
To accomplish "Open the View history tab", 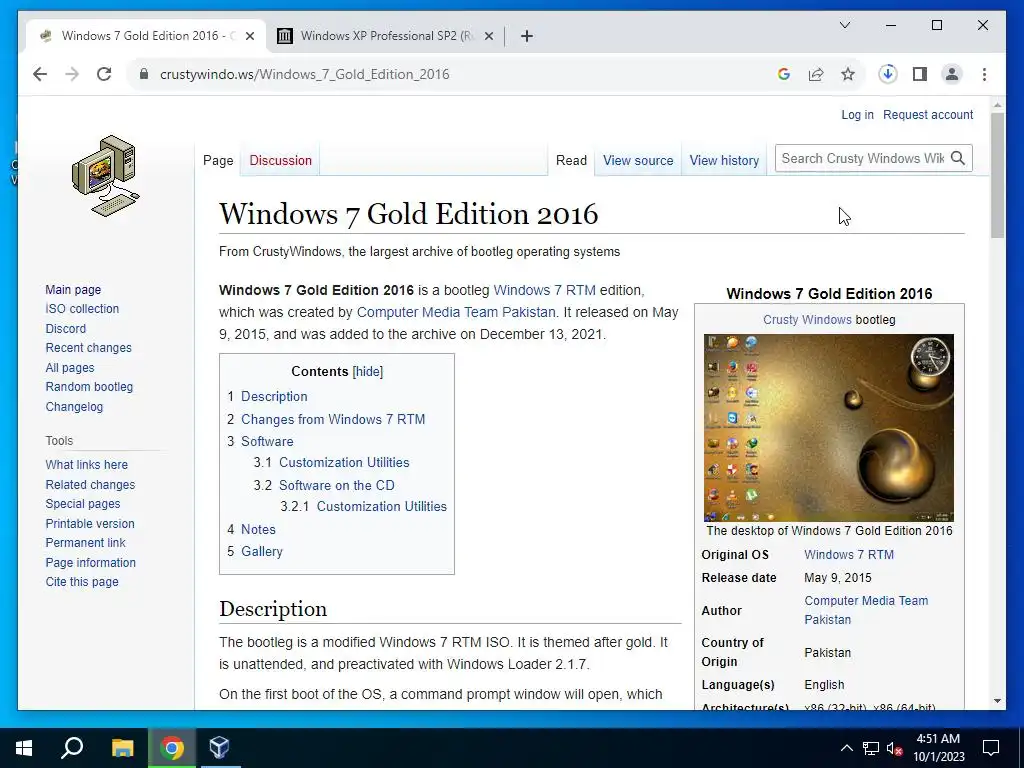I will tap(724, 160).
